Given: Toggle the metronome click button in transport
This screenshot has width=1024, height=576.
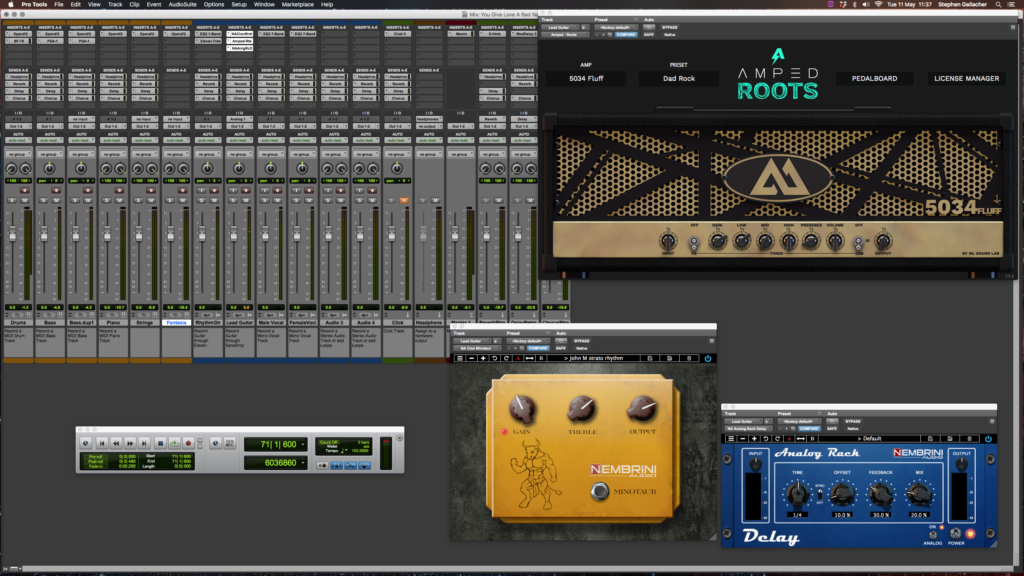Looking at the screenshot, I should click(x=336, y=465).
